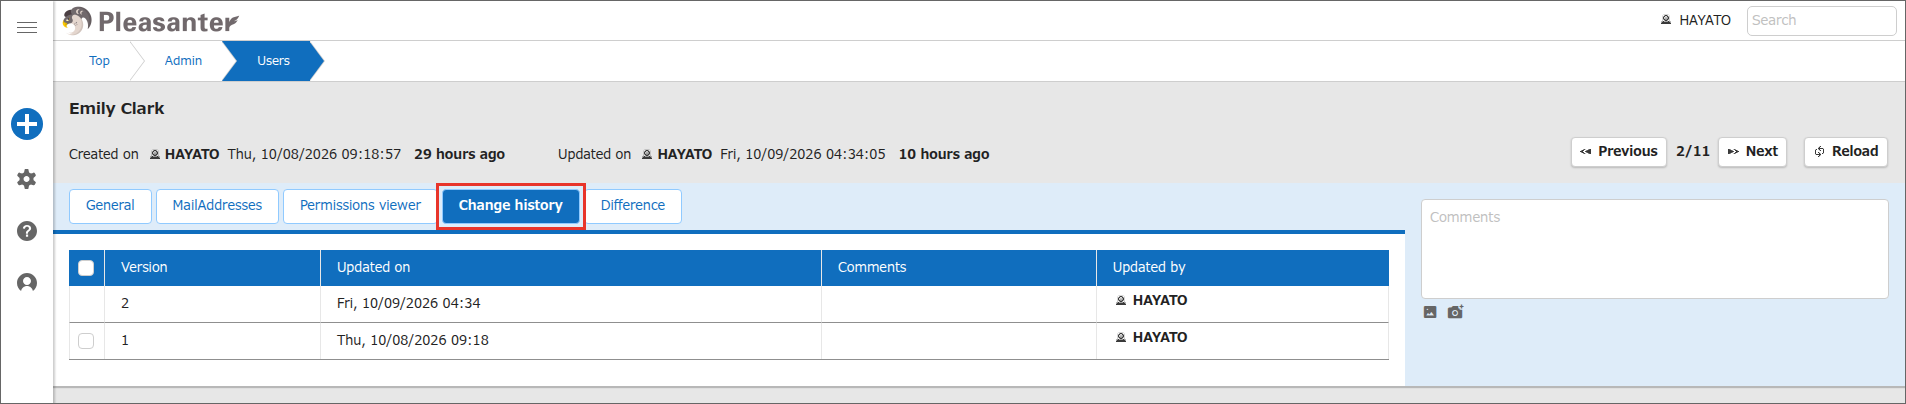Click the Users breadcrumb
This screenshot has width=1906, height=404.
[x=273, y=61]
